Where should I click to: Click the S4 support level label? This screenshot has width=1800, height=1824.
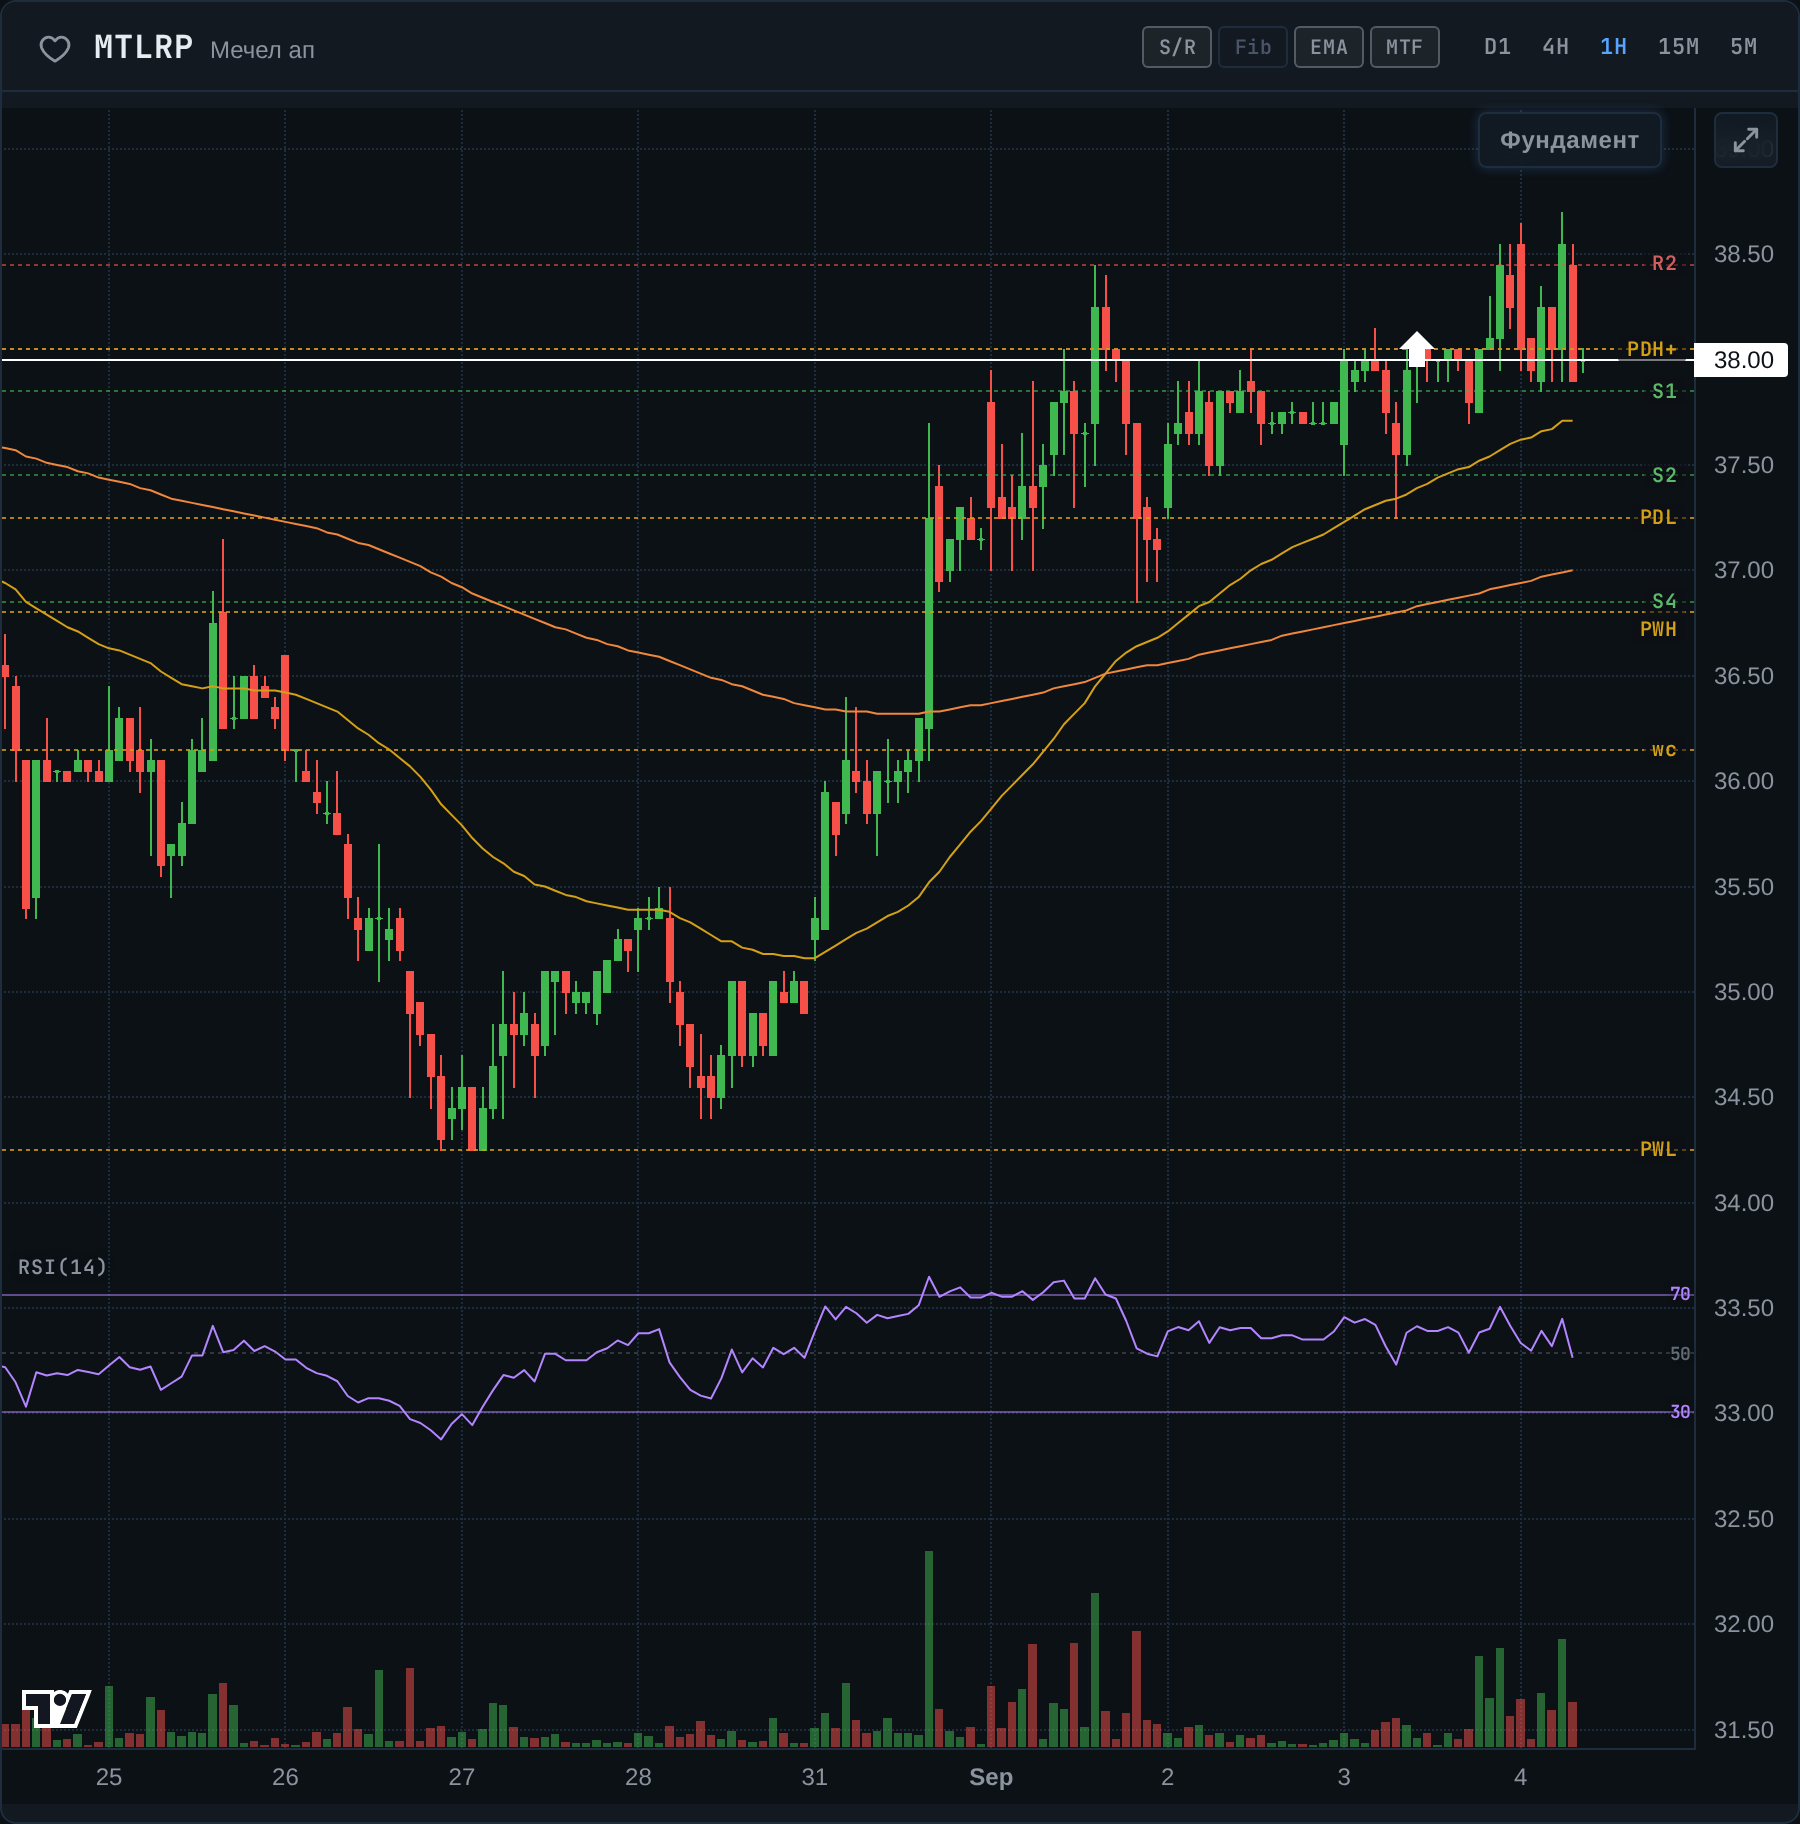(1664, 601)
